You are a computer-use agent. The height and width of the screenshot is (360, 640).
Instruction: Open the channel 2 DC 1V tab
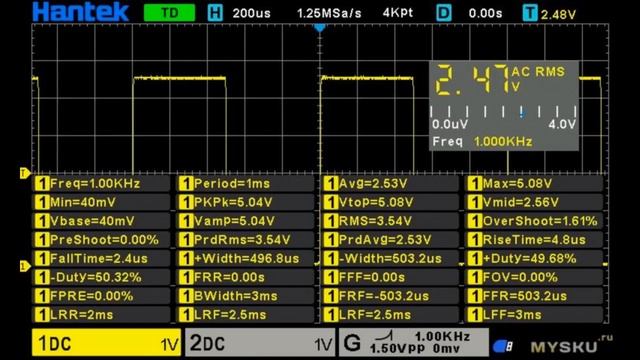click(260, 343)
